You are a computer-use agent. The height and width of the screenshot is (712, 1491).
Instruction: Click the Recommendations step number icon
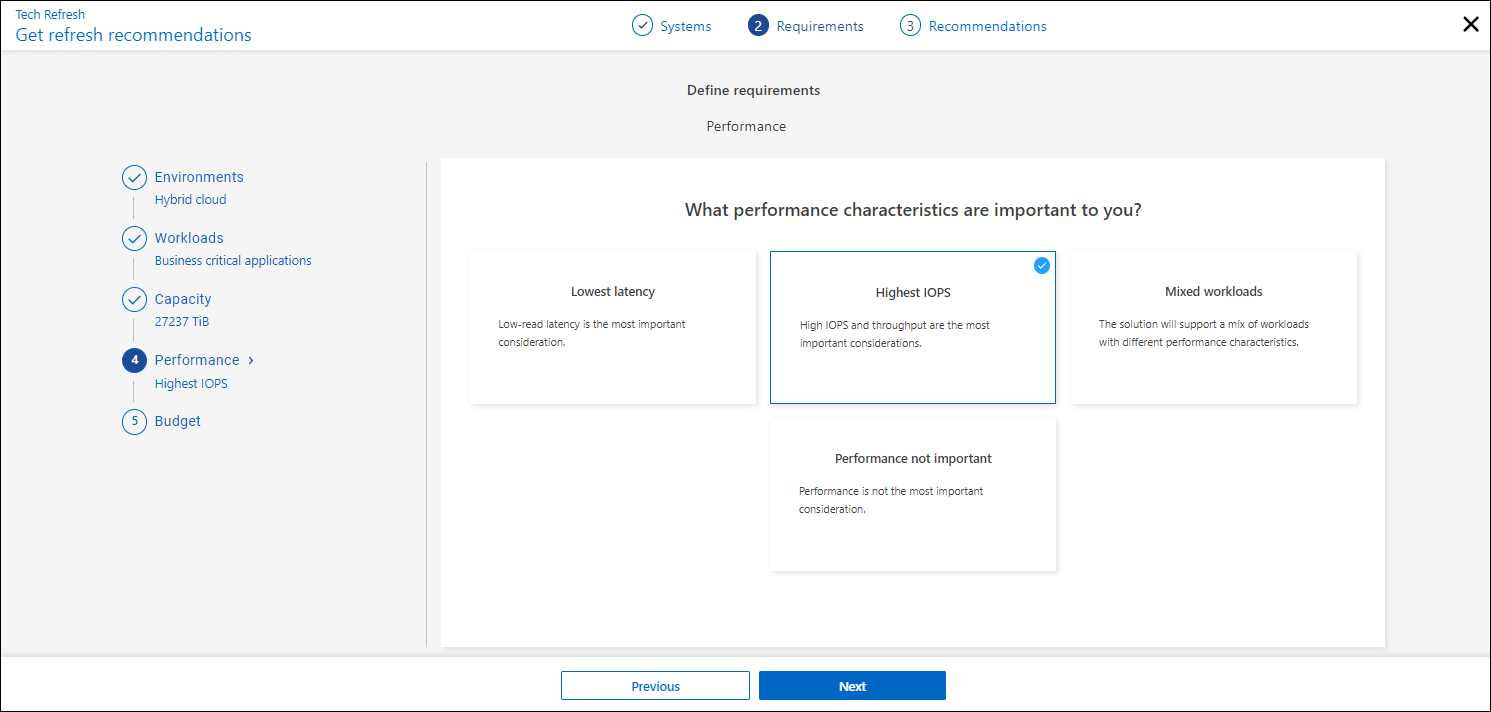910,25
